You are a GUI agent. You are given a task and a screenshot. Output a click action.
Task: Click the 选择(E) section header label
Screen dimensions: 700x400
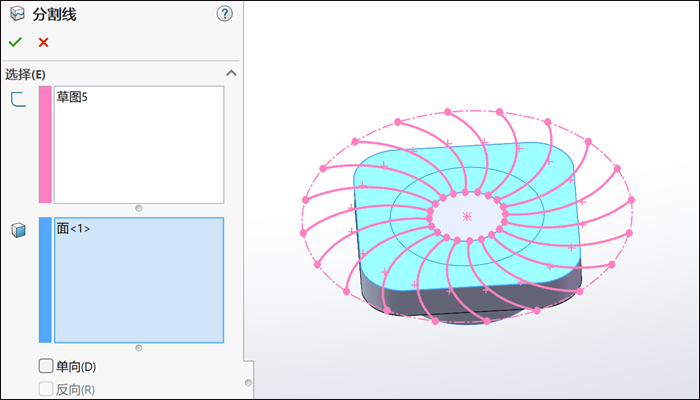pos(26,74)
